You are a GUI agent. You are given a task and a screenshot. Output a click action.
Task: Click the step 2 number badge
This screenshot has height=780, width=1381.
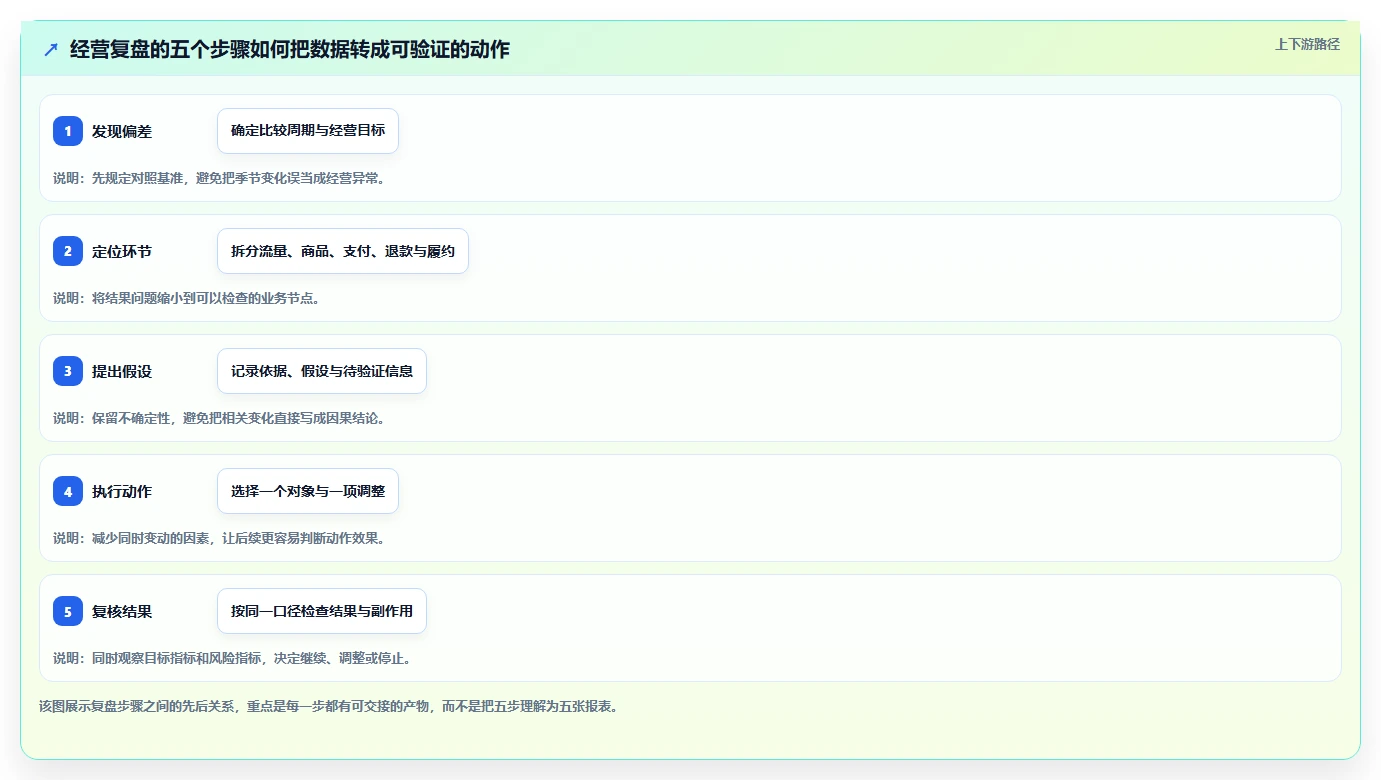click(68, 251)
